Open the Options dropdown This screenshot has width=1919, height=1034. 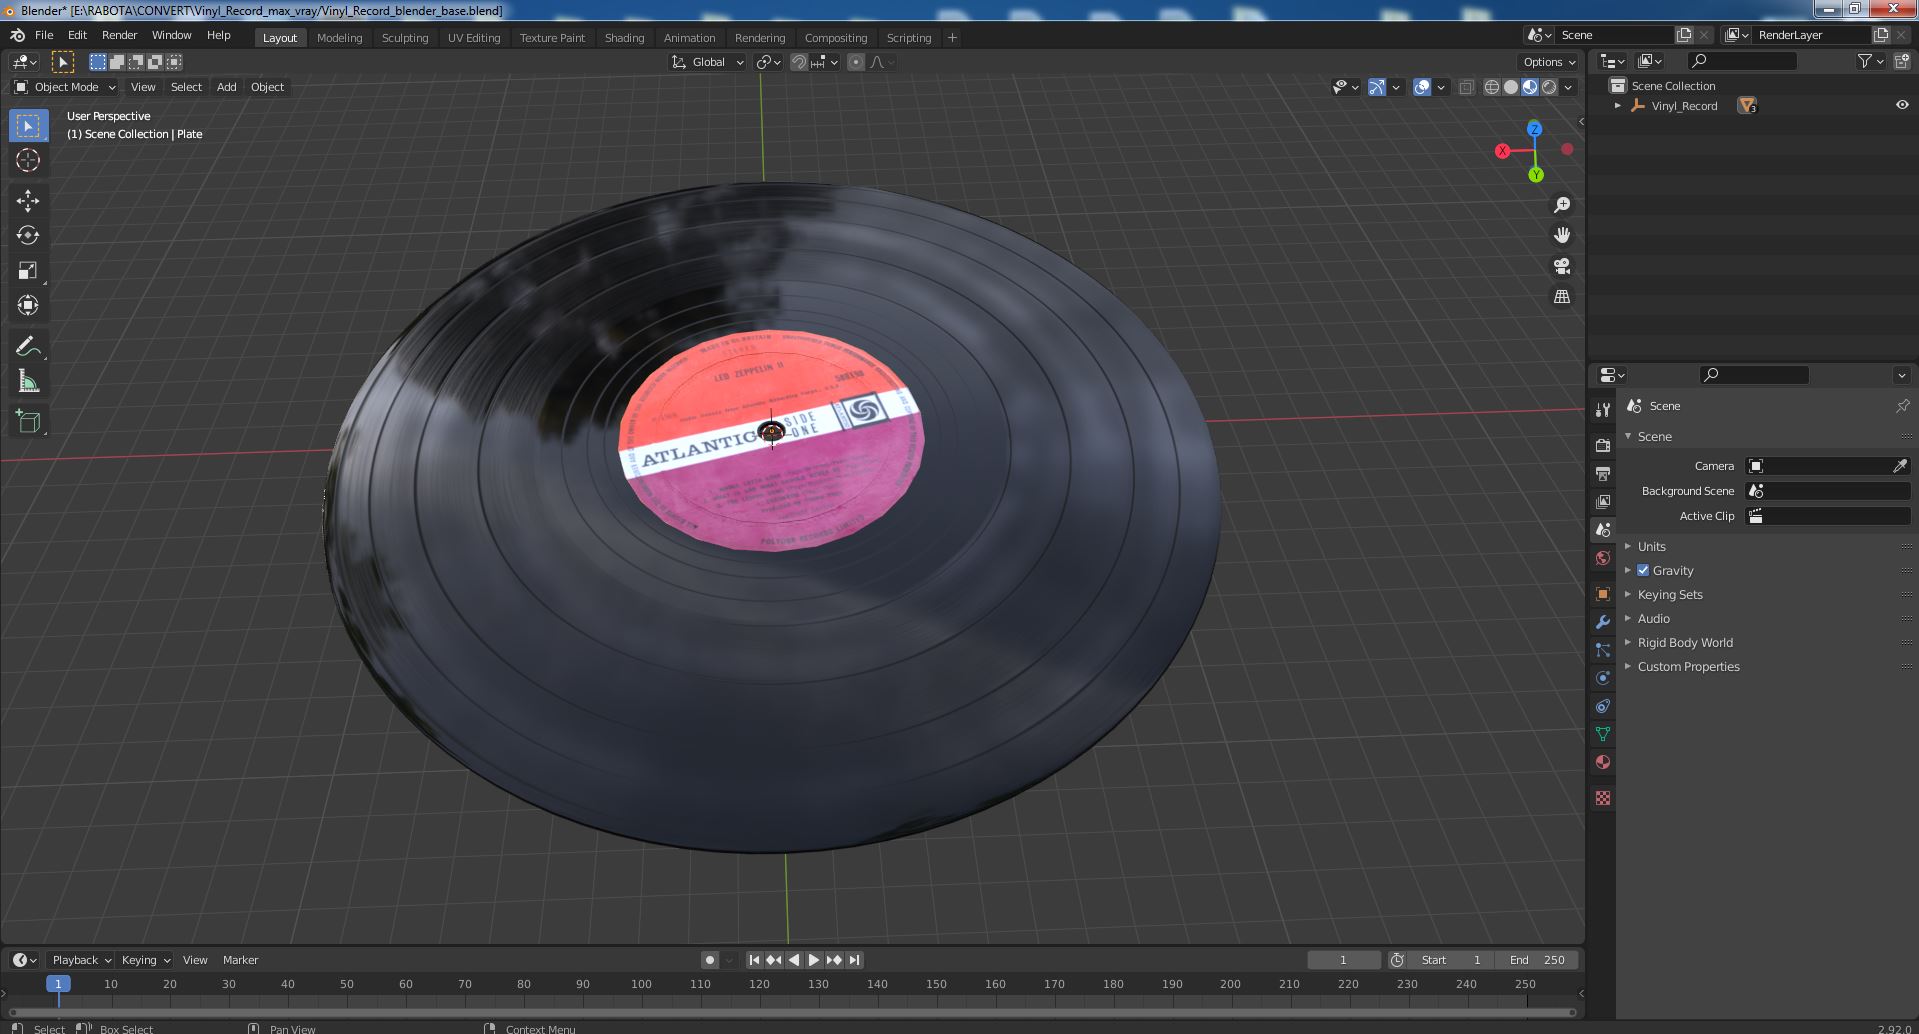1549,62
